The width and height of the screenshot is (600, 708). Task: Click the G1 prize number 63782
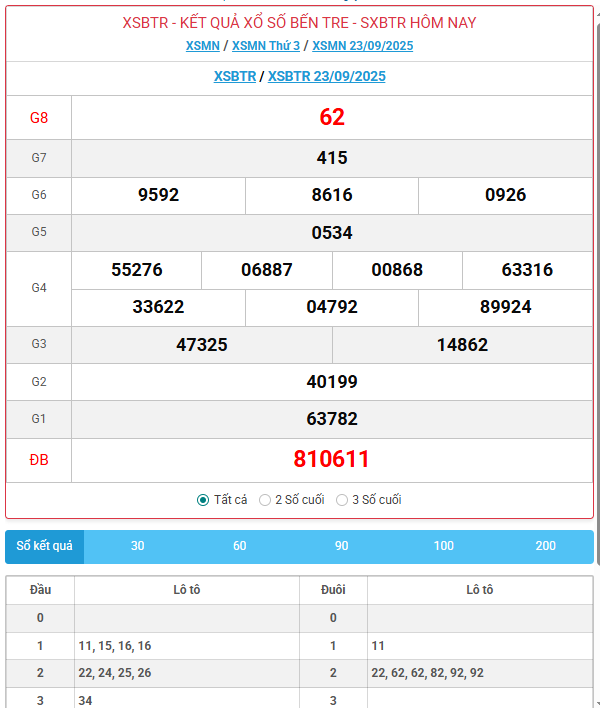click(x=331, y=418)
